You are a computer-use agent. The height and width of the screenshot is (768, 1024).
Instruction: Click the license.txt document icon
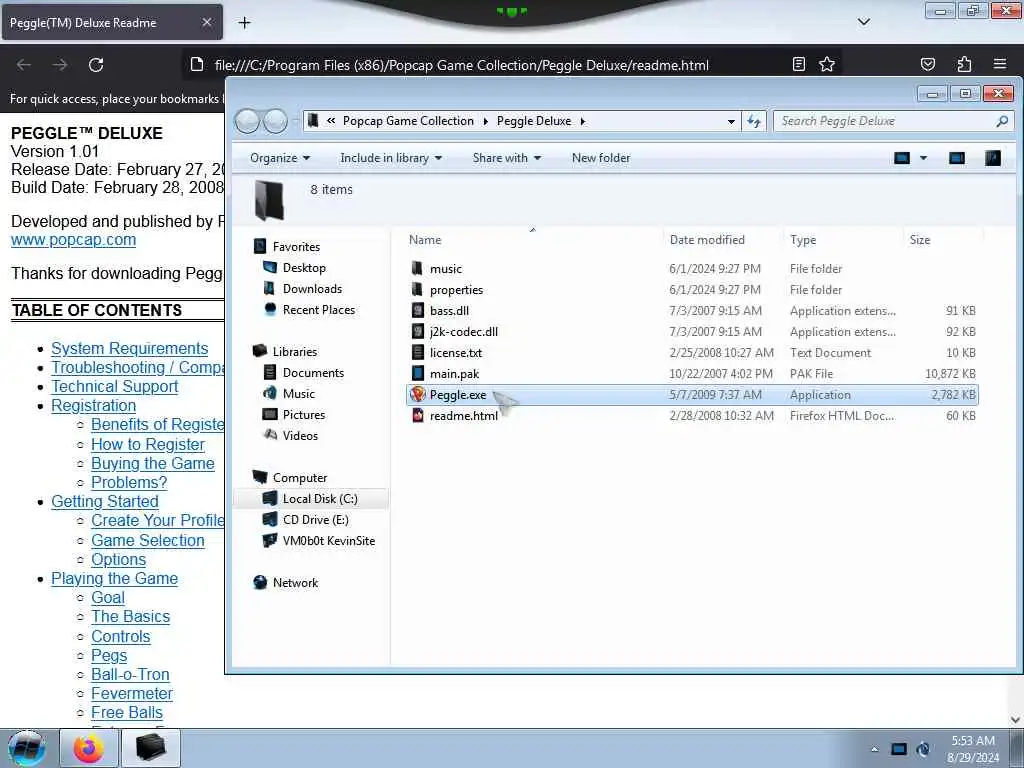[418, 353]
